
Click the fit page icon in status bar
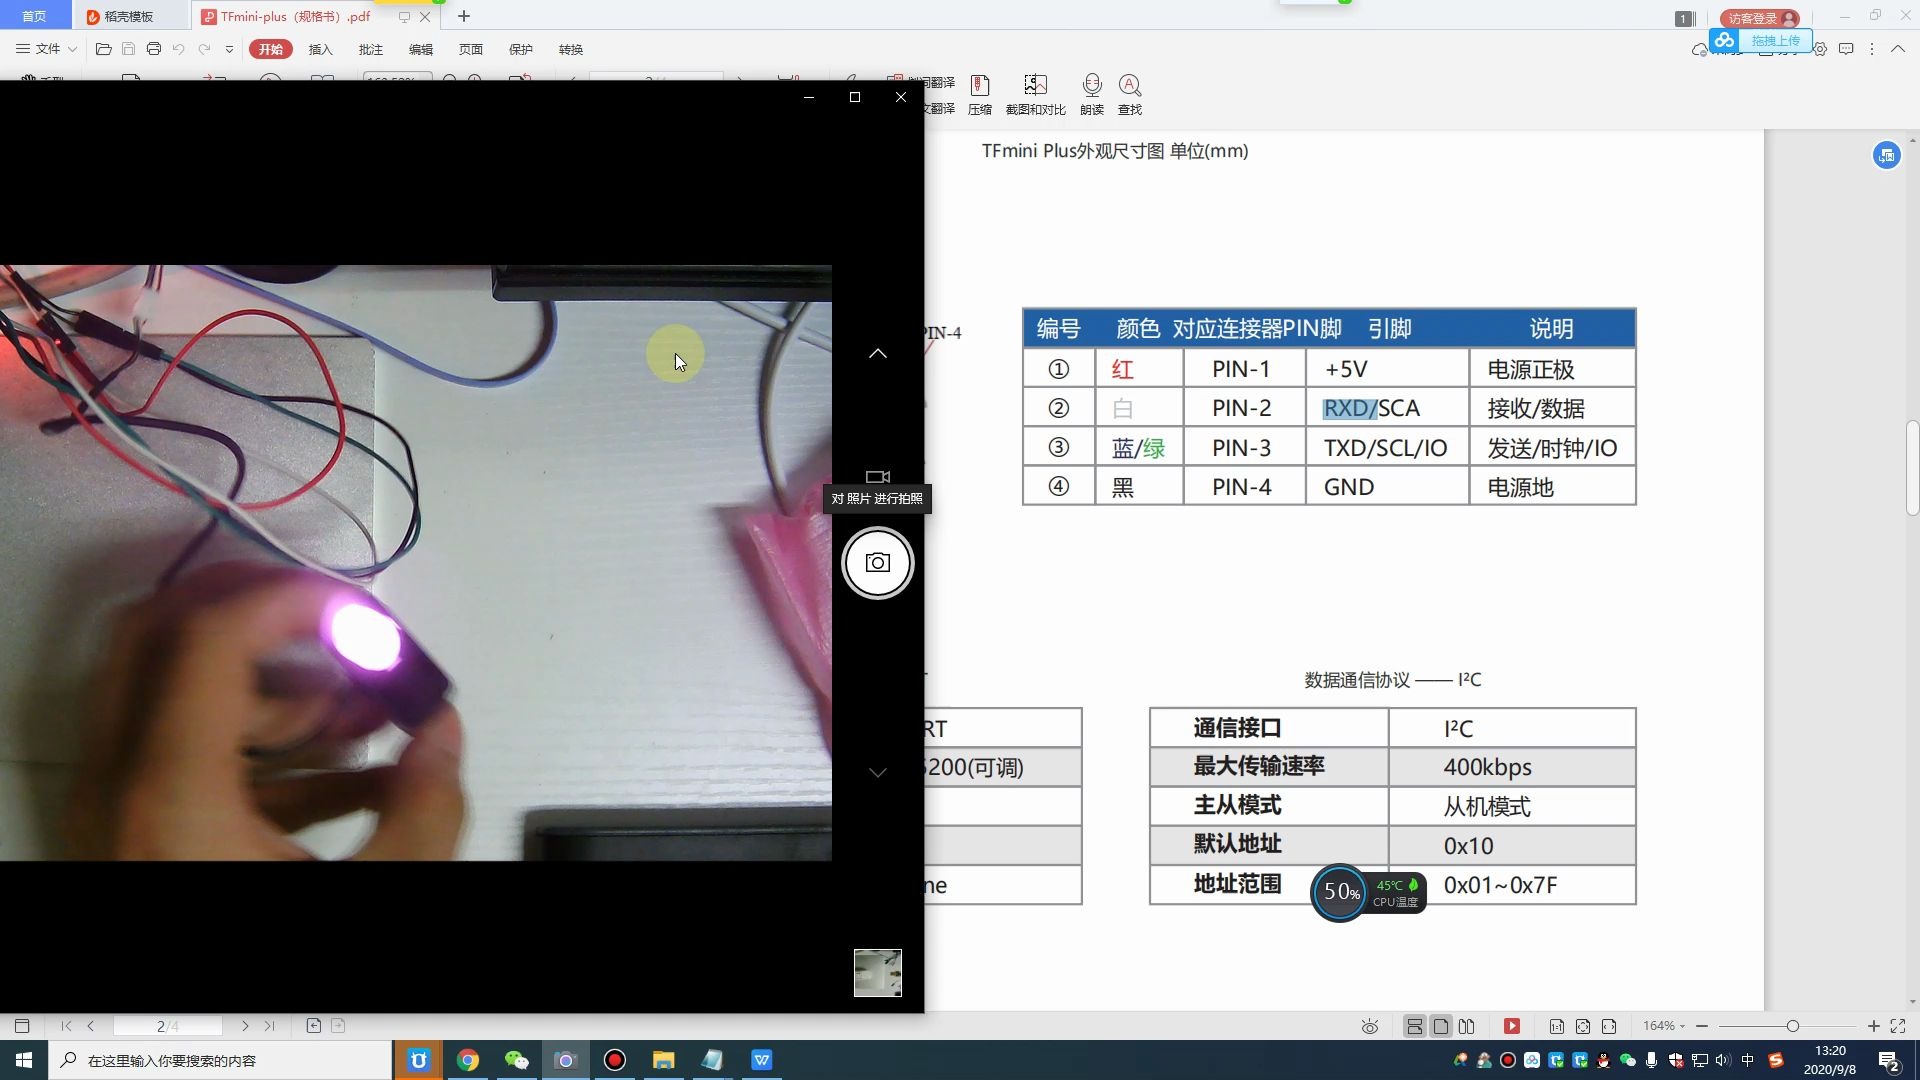1583,1026
